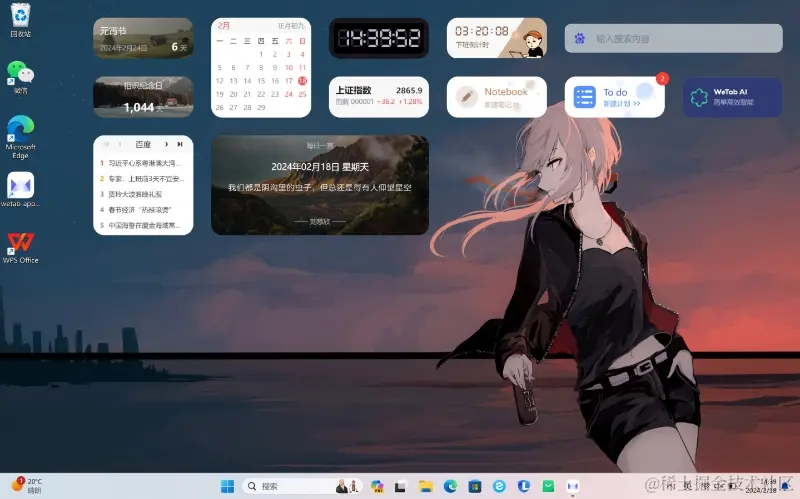This screenshot has height=499, width=800.
Task: Open the WeChat desktop shortcut
Action: [x=20, y=77]
